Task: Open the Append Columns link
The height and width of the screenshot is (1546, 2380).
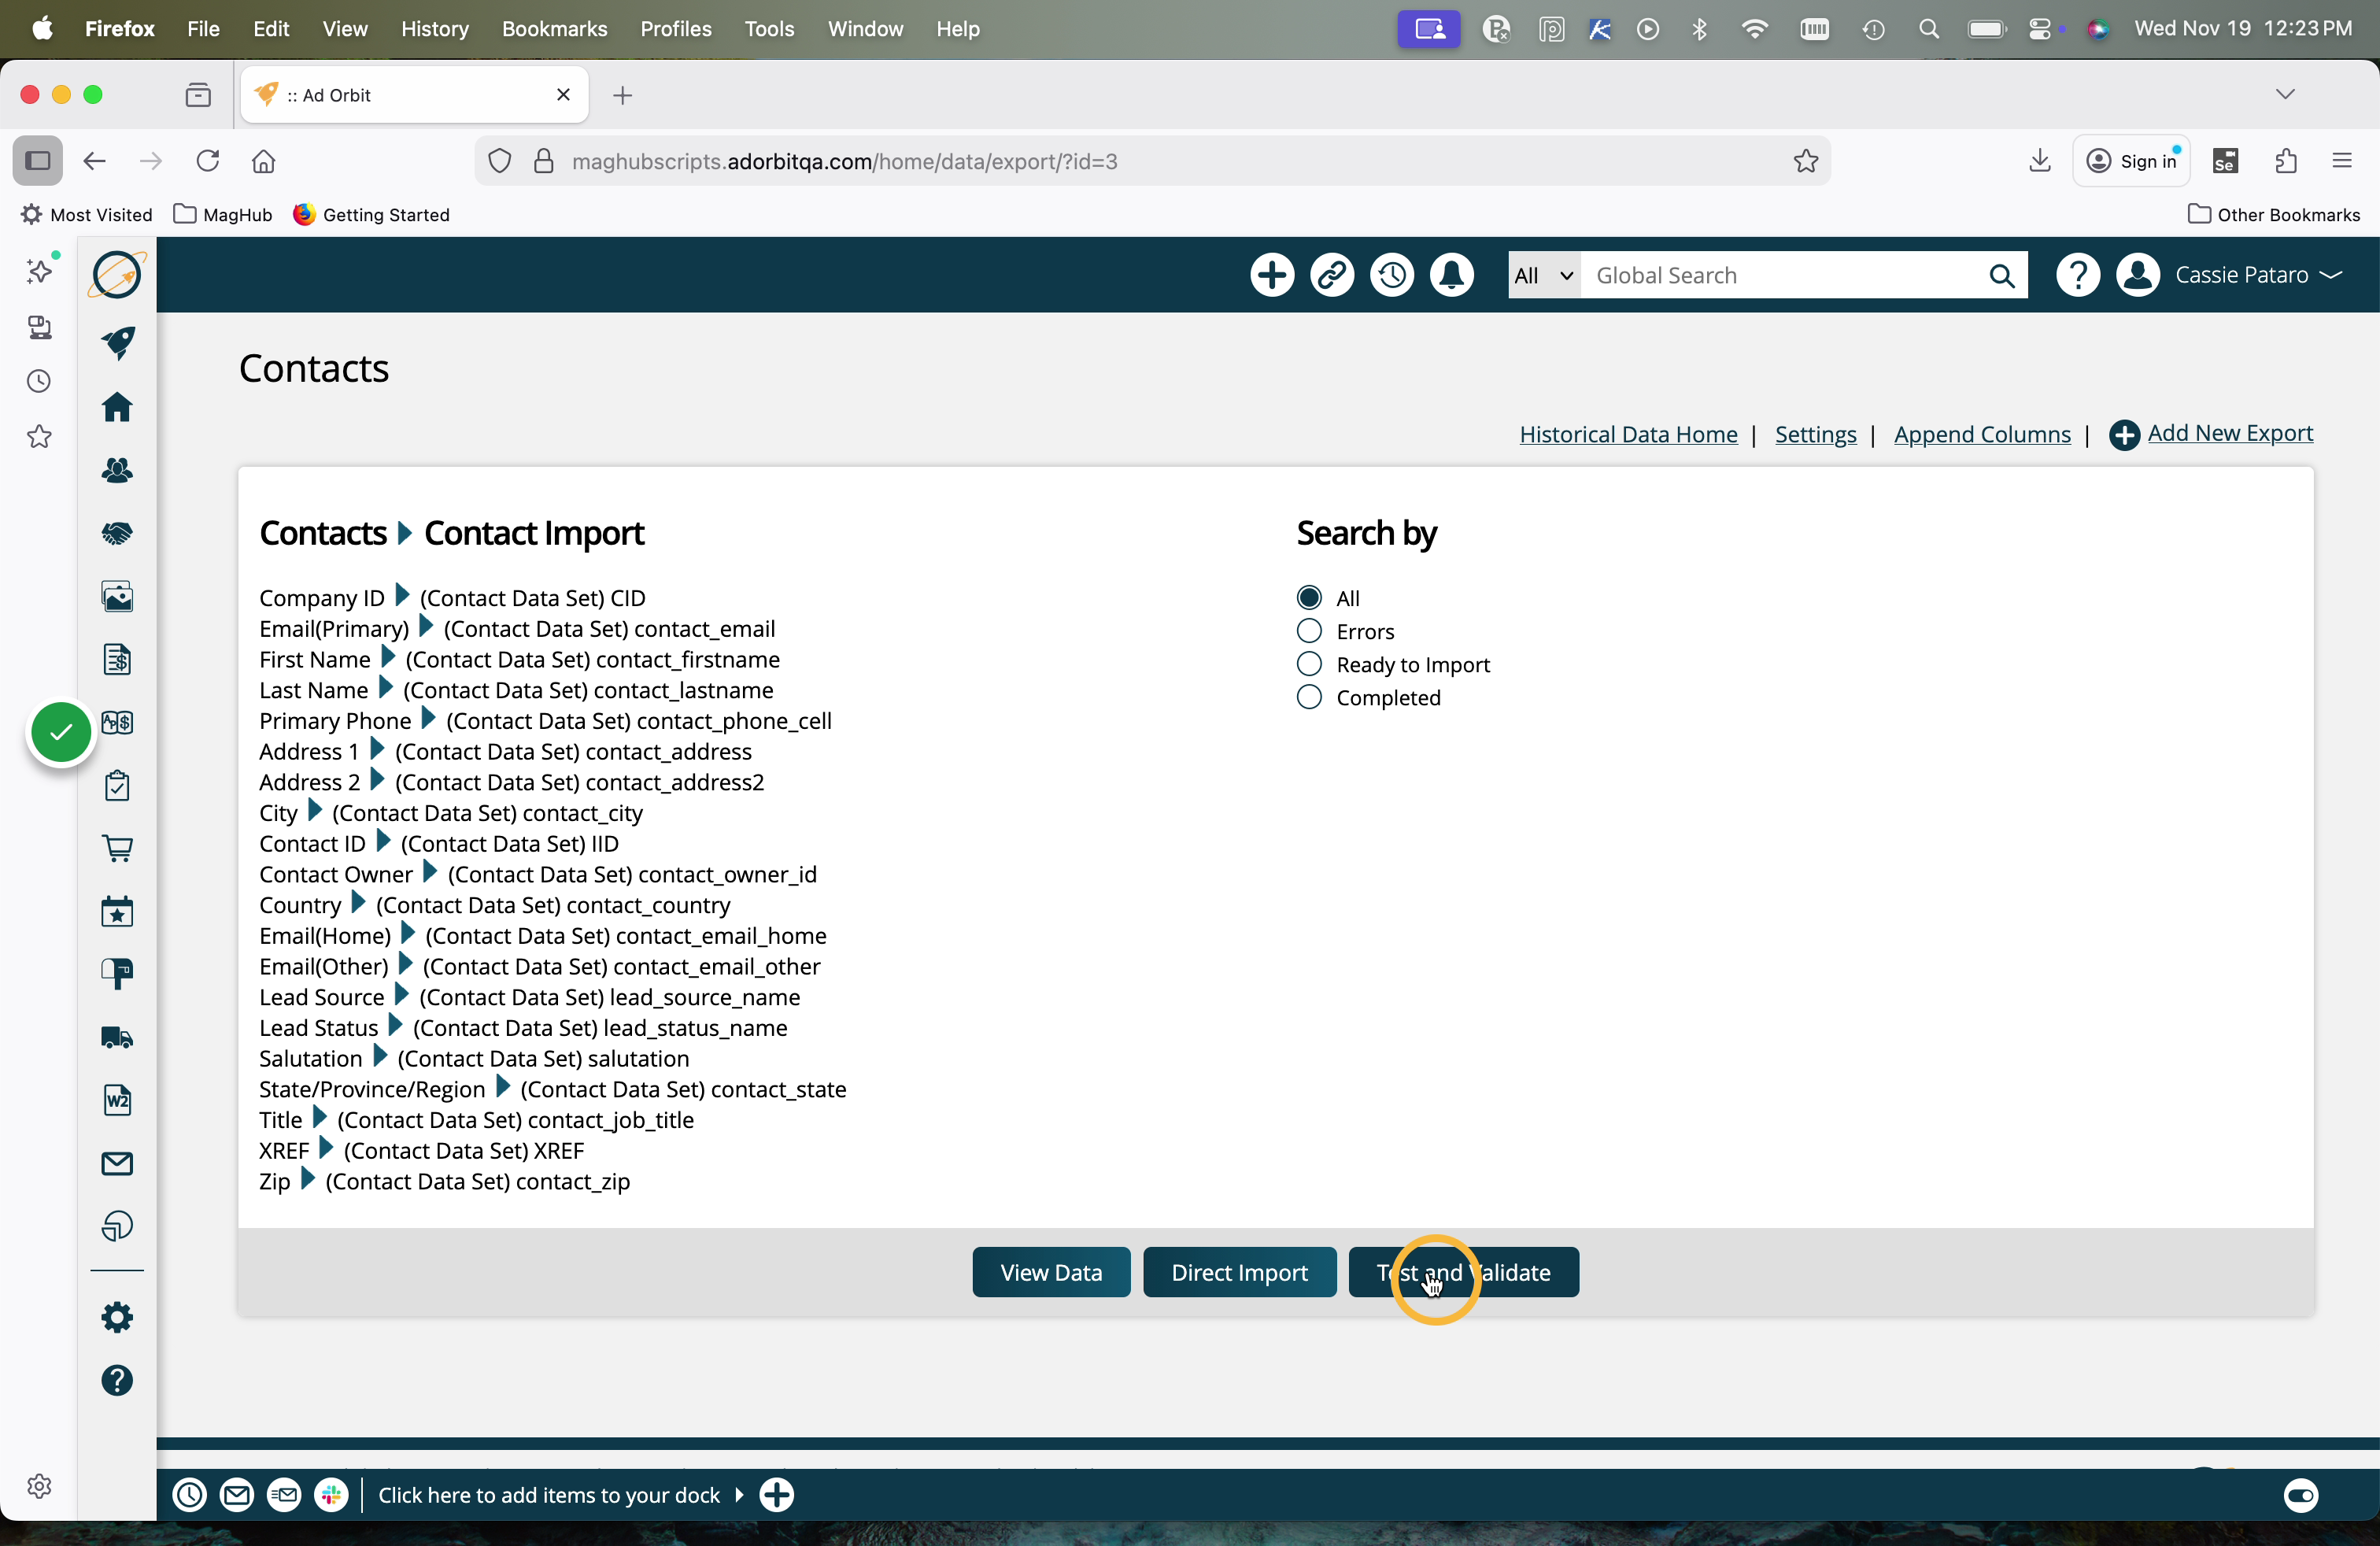Action: click(x=1981, y=434)
